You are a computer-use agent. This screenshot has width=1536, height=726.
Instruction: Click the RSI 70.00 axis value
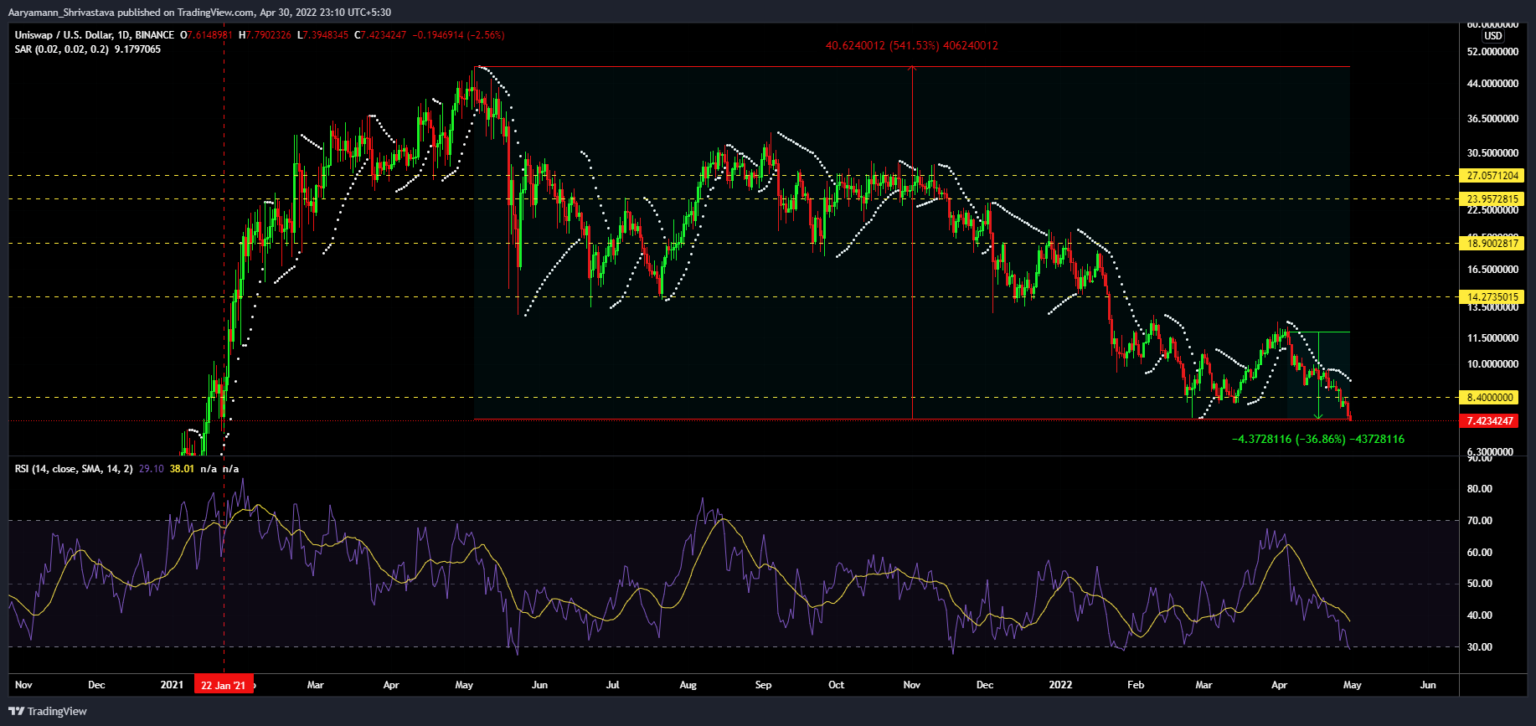tap(1479, 521)
